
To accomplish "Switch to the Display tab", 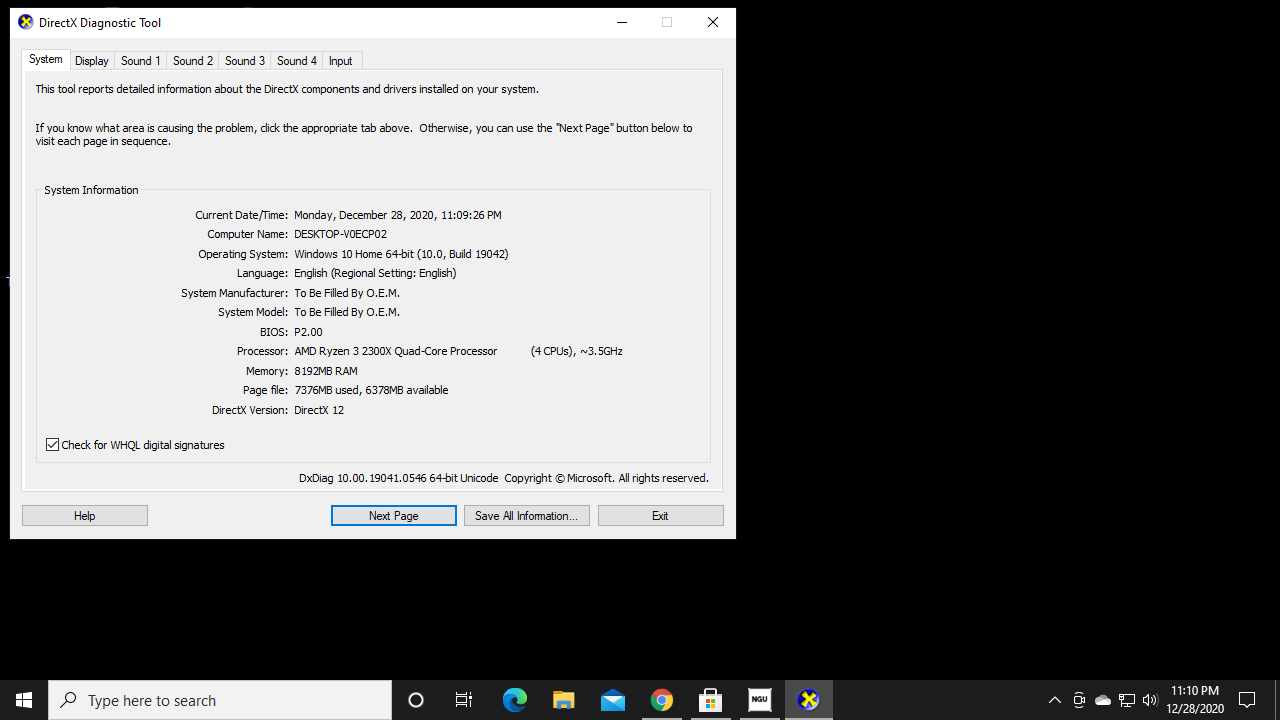I will pyautogui.click(x=92, y=61).
